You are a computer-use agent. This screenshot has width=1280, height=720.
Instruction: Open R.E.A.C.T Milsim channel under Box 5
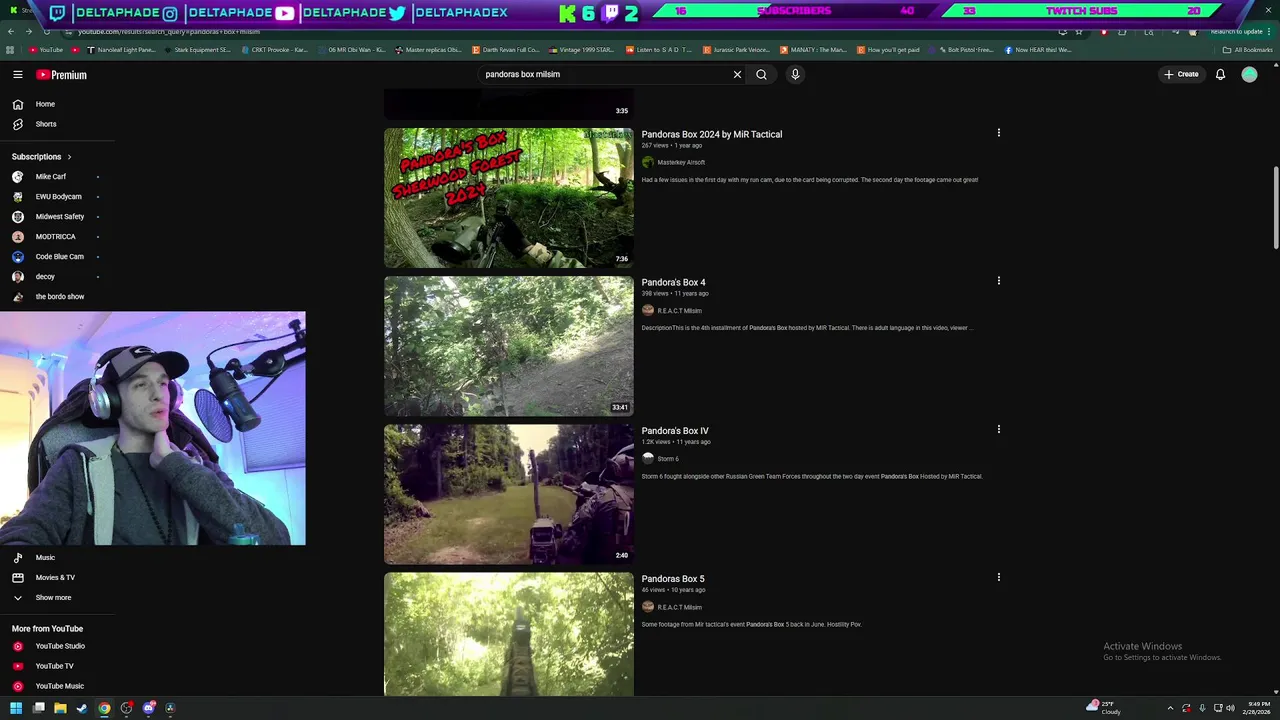tap(679, 607)
